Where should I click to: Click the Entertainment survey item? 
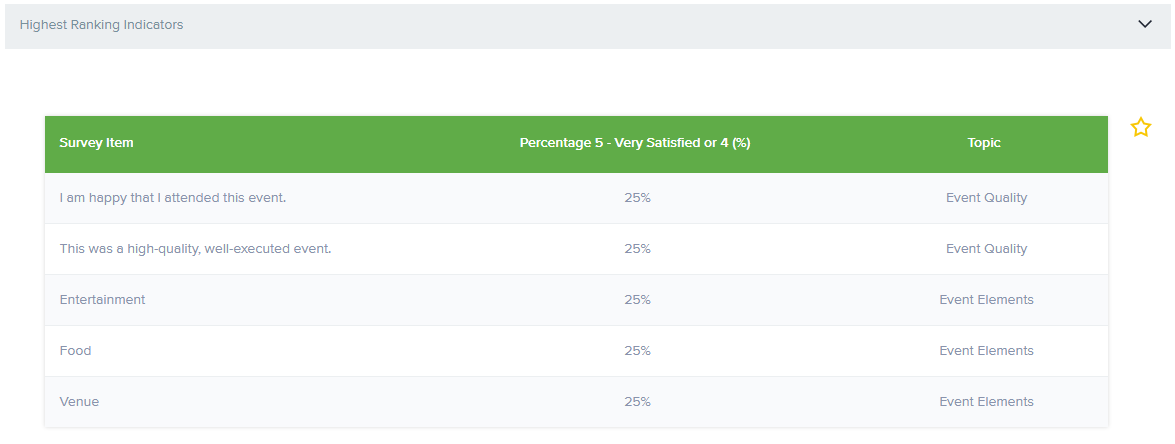102,300
